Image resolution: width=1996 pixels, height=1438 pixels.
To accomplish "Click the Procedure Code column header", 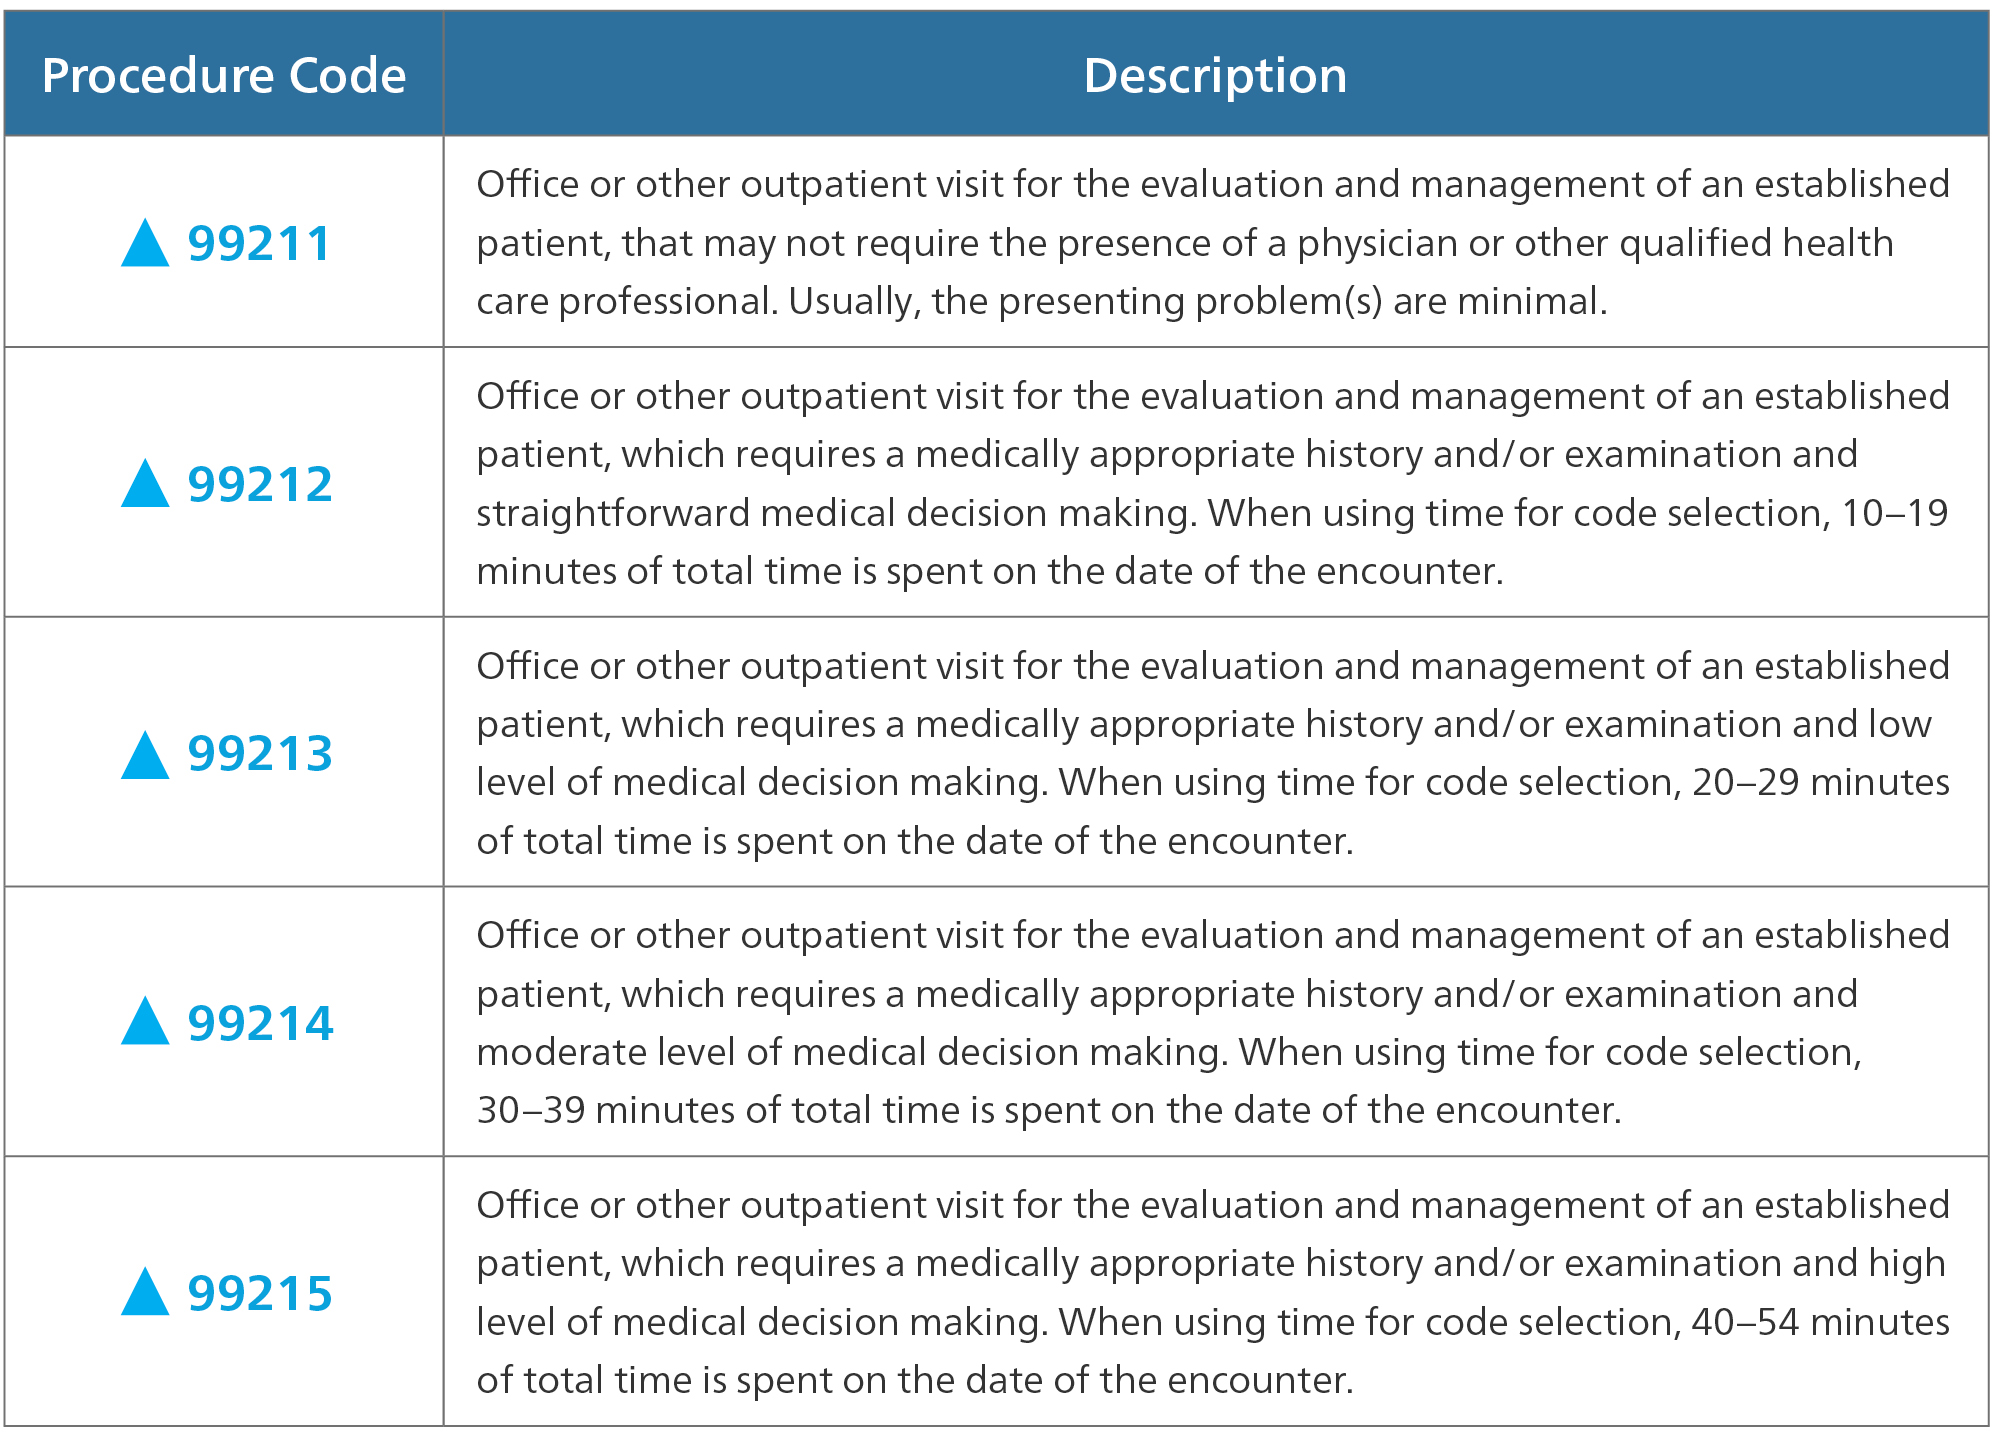I will (224, 75).
